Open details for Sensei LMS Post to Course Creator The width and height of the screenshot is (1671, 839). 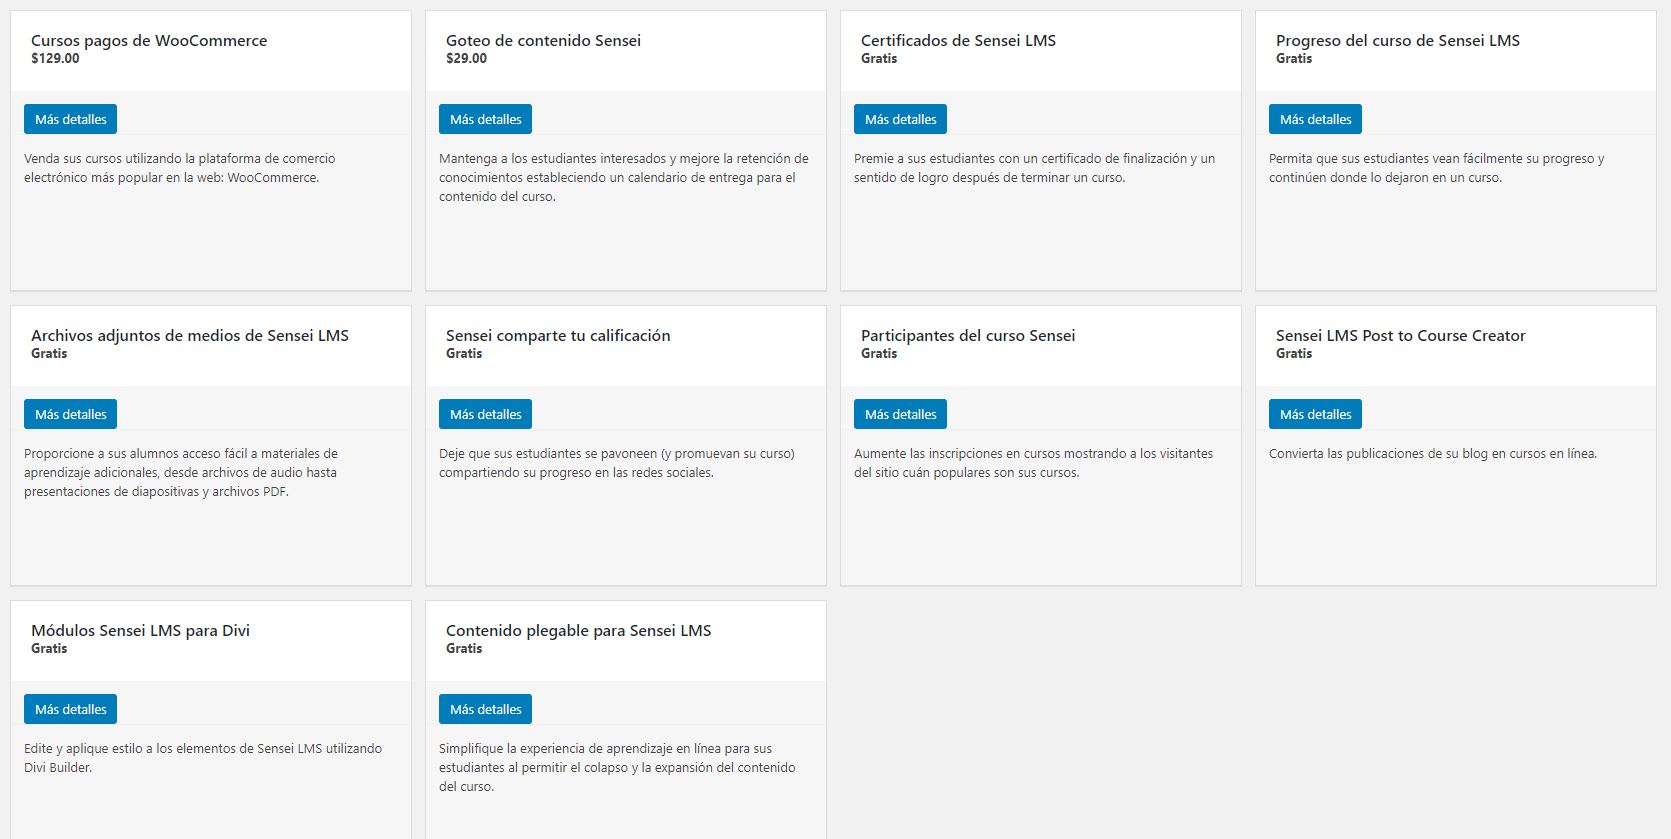click(1315, 414)
